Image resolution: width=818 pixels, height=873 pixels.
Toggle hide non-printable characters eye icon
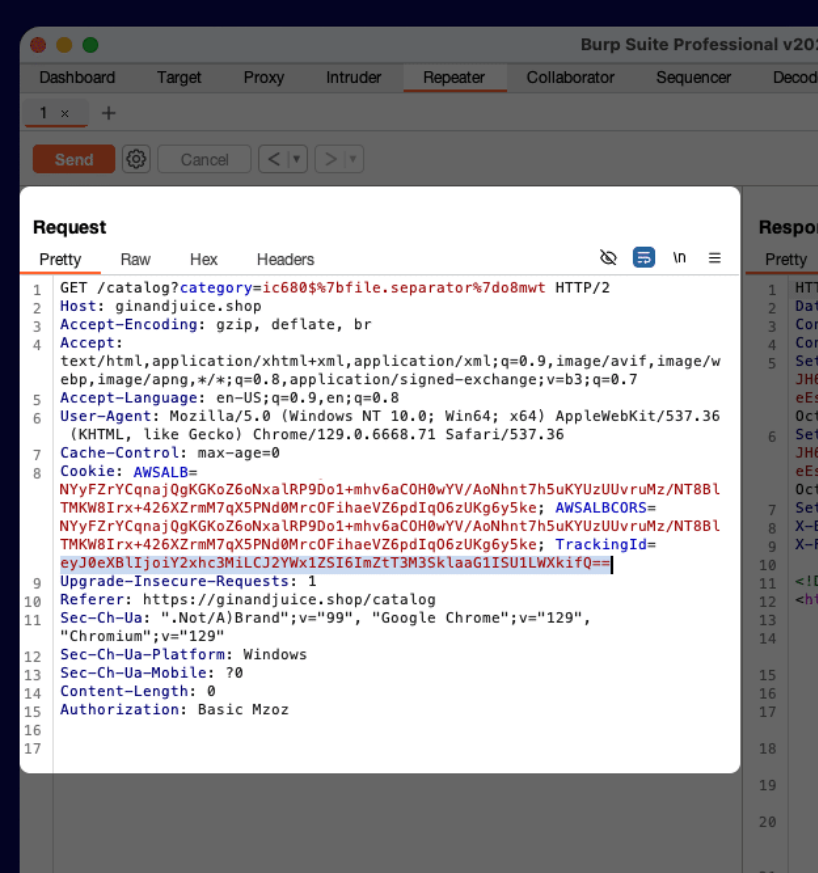point(608,258)
